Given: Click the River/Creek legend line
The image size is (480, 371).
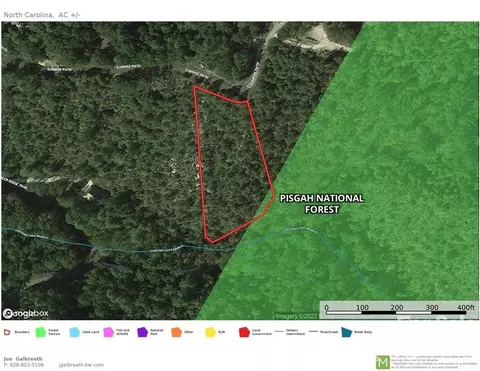Looking at the screenshot, I should pos(313,332).
